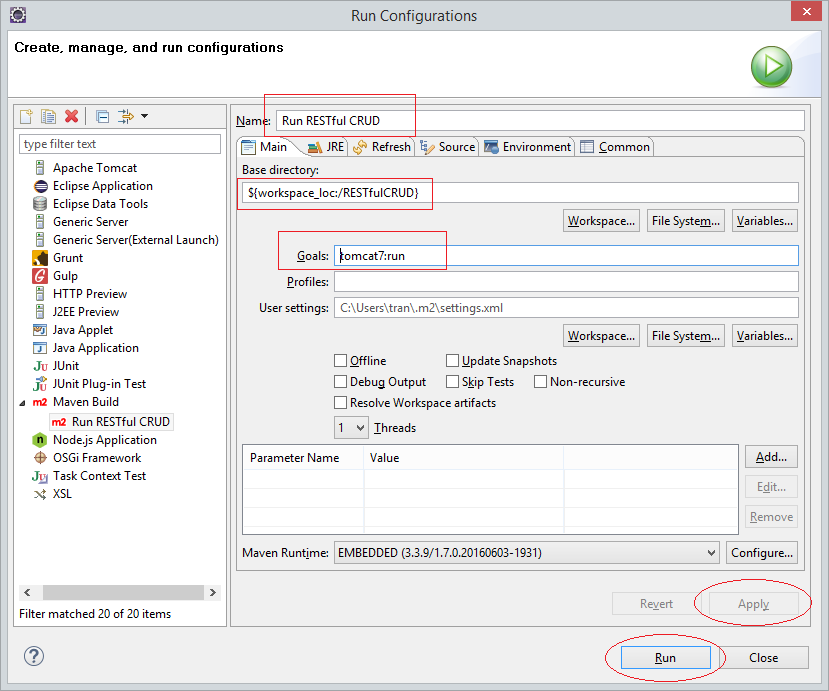Click File System... button under User settings
The height and width of the screenshot is (691, 829).
tap(686, 336)
